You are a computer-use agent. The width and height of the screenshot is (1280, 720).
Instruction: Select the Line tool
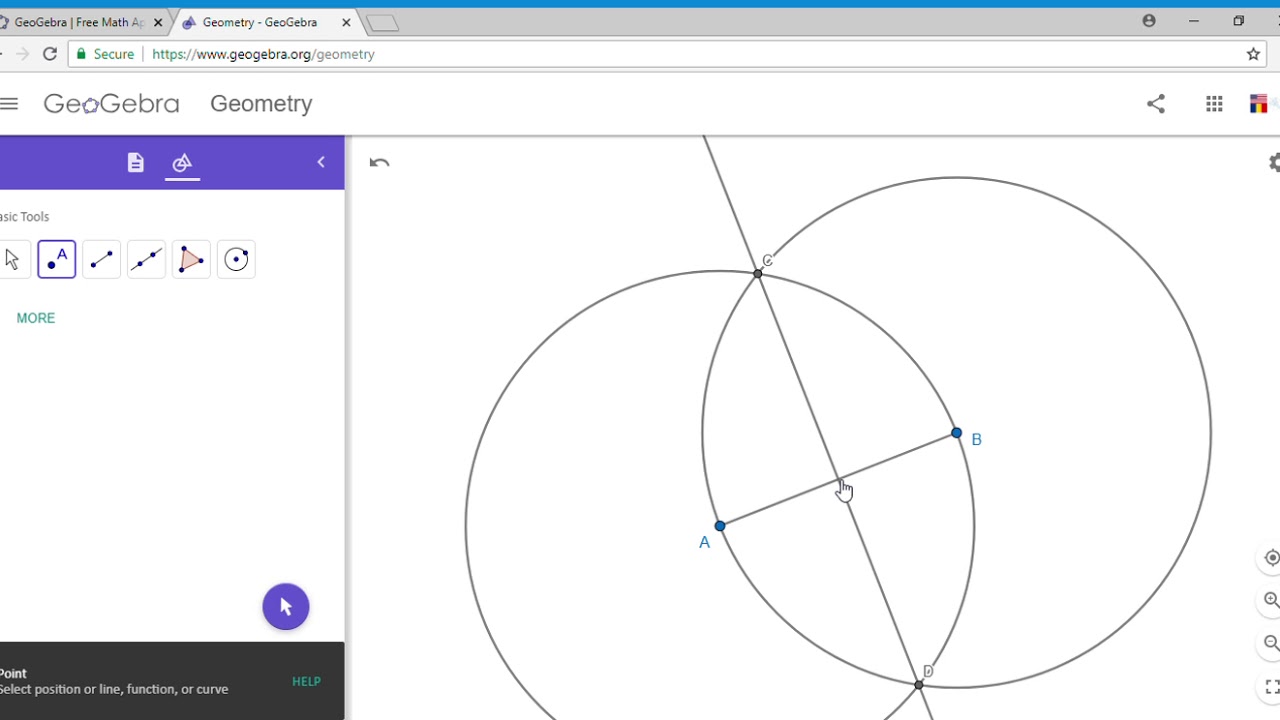click(146, 260)
